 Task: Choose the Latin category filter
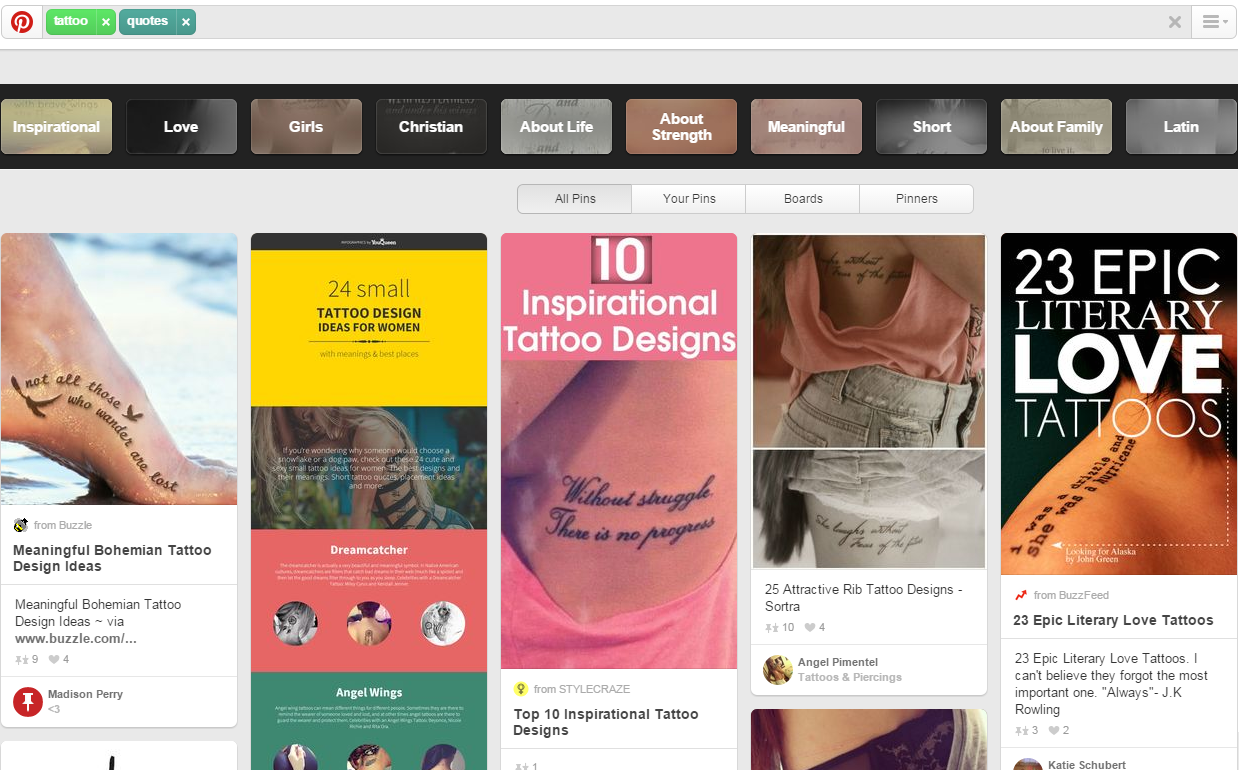[1181, 127]
